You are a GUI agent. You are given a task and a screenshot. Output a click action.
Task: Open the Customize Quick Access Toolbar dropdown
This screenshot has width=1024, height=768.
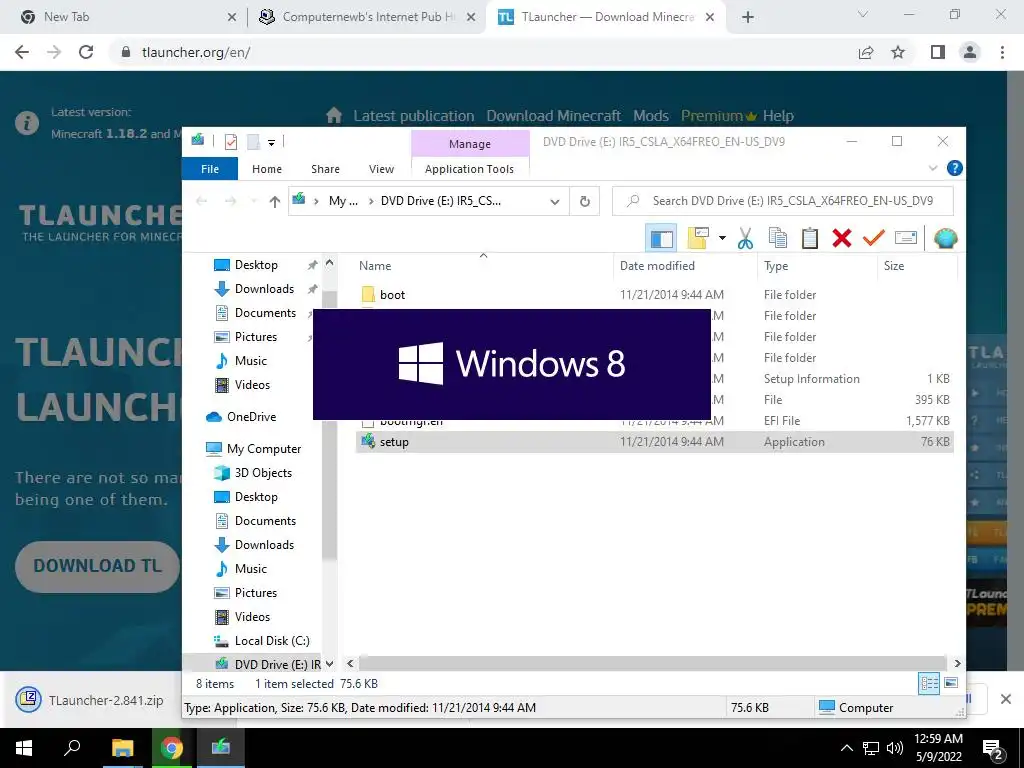pos(271,142)
